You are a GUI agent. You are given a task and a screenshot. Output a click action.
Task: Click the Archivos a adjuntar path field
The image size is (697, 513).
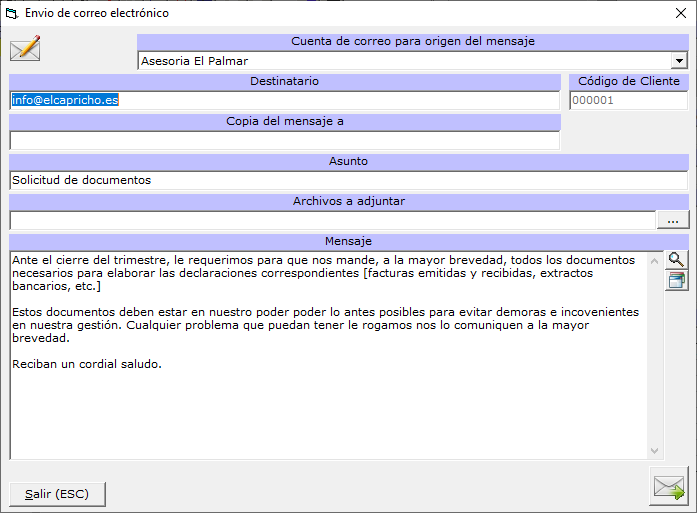tap(332, 220)
